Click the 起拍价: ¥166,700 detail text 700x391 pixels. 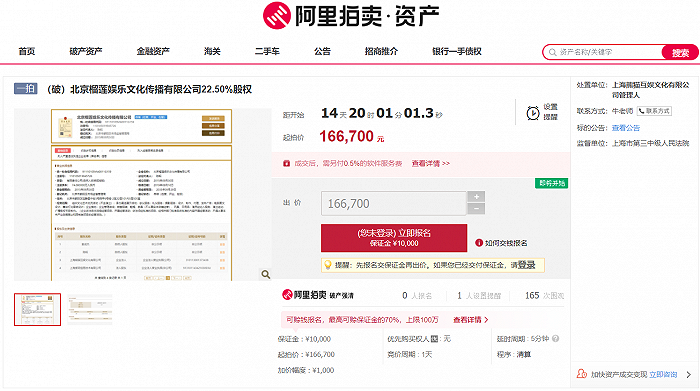coord(306,354)
